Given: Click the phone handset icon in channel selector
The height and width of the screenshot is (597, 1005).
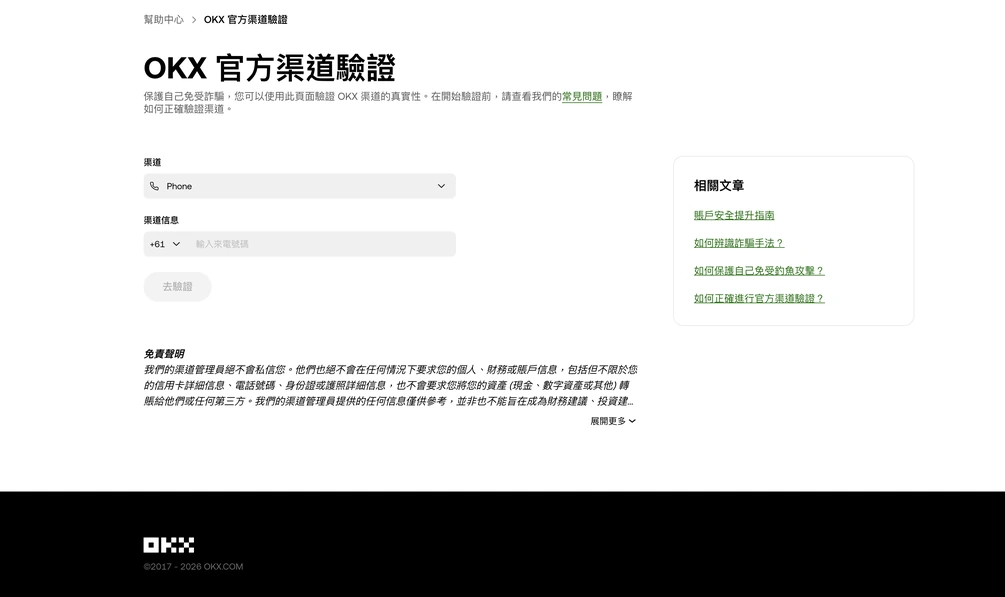Looking at the screenshot, I should coord(154,186).
